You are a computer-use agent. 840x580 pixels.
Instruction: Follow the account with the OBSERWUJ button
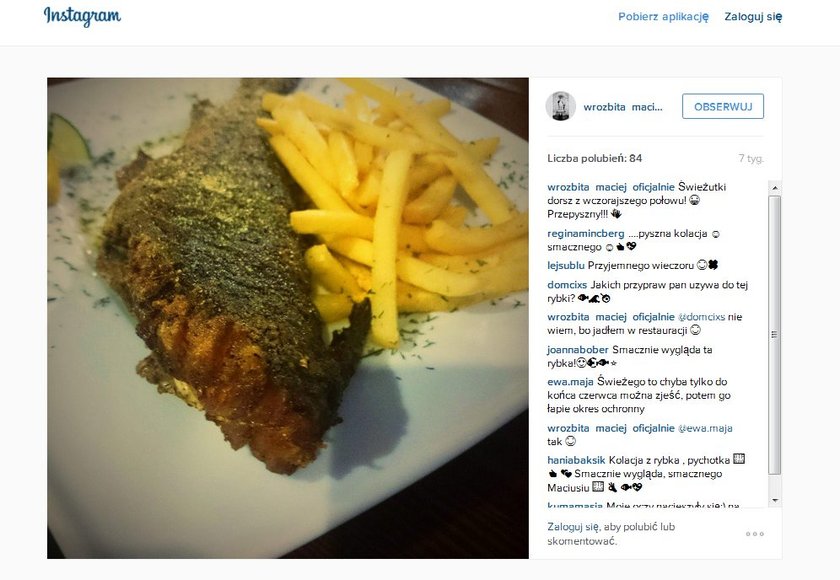[x=723, y=107]
